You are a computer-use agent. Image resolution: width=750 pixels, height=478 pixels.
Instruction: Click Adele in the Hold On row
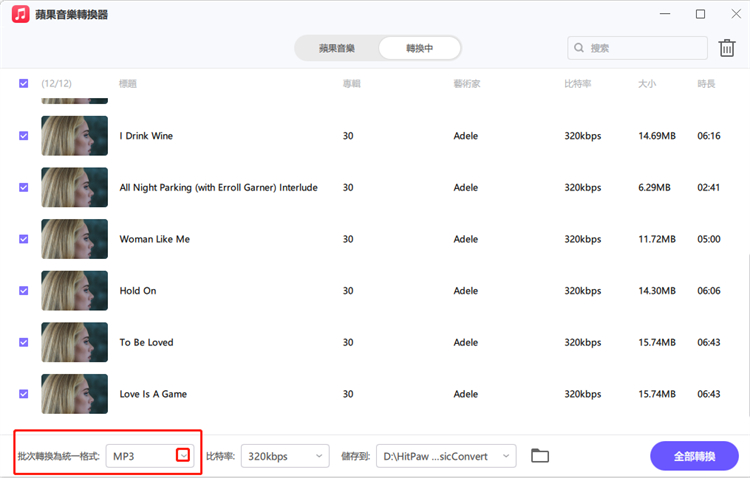[466, 291]
